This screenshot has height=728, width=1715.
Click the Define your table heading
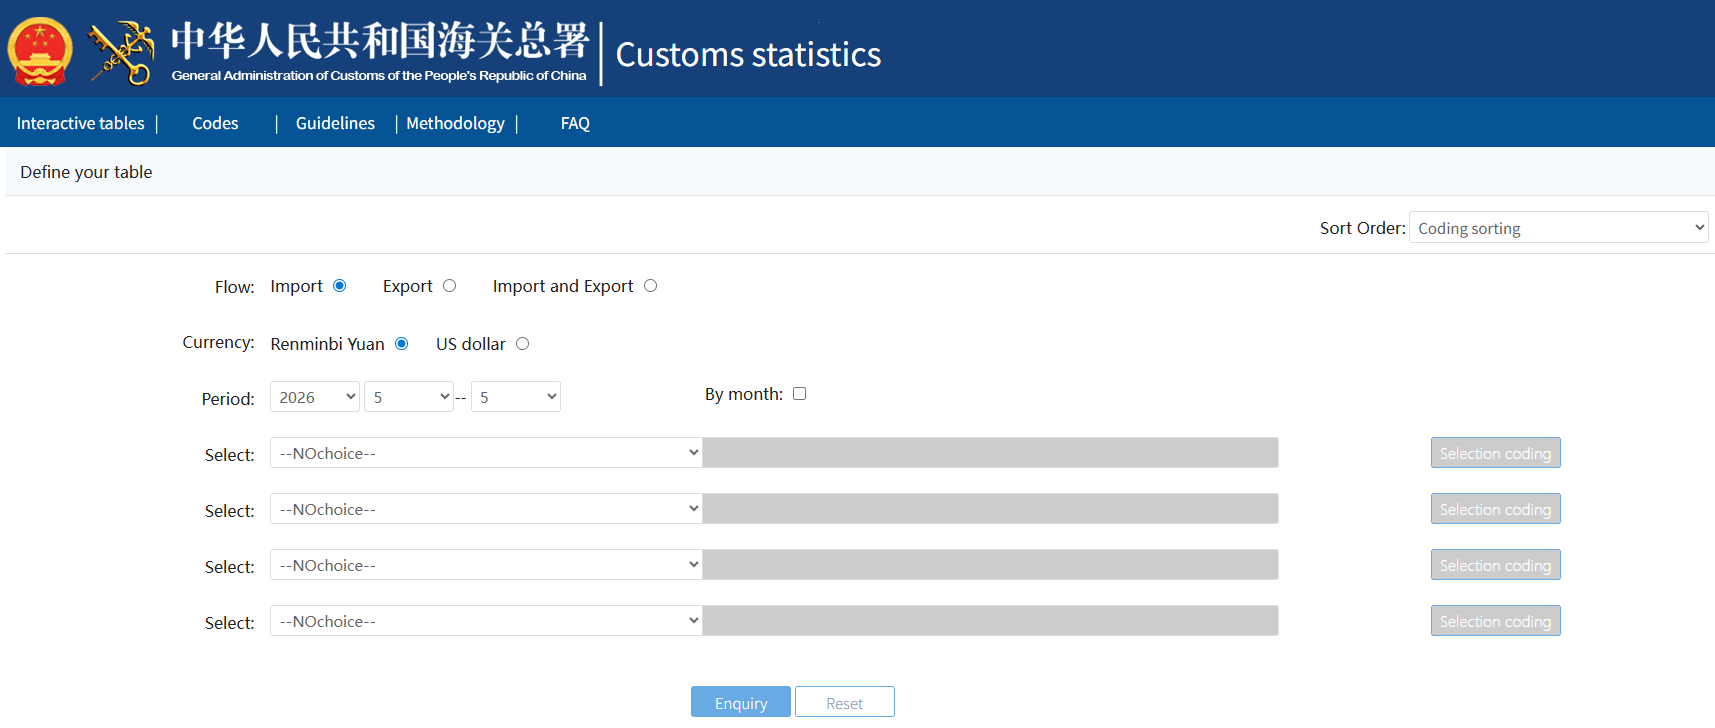click(x=86, y=172)
